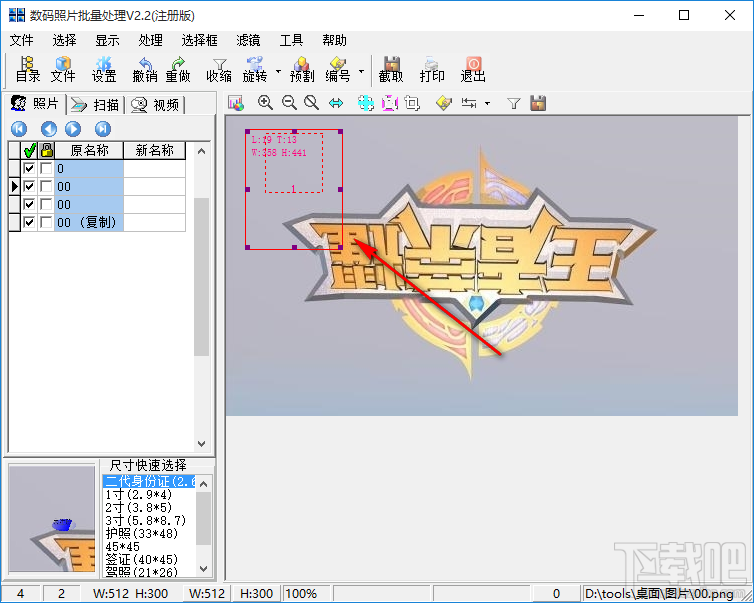Open dropdown arrow beside swap arrows icon

tap(487, 103)
